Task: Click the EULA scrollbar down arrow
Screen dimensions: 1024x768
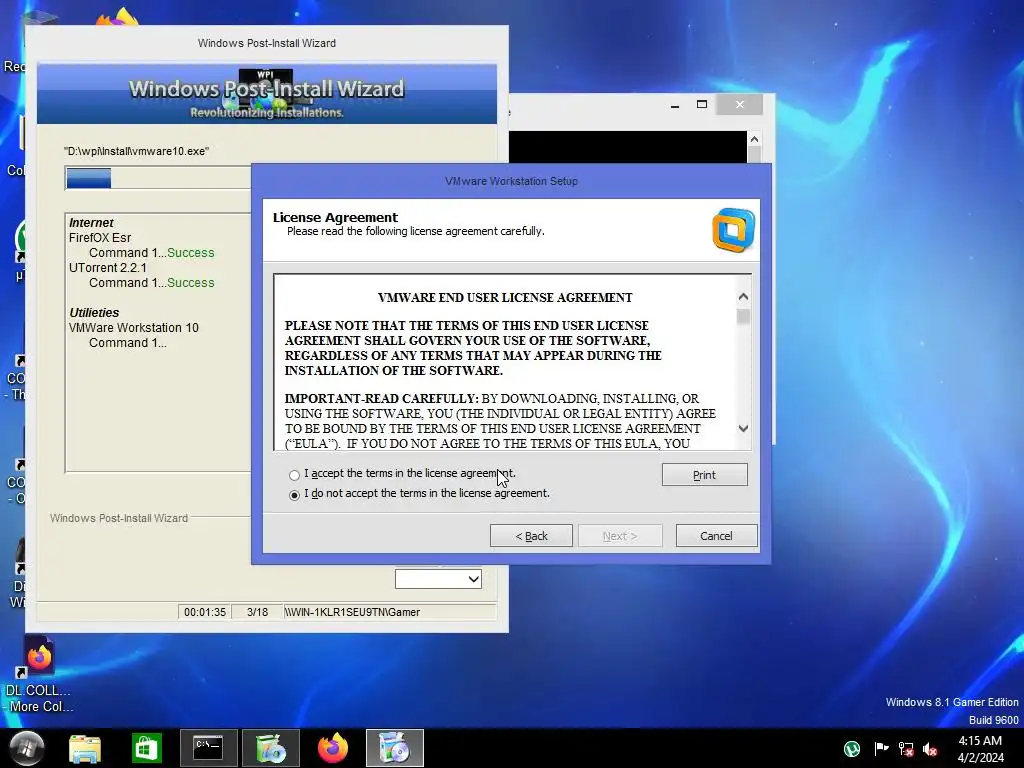Action: tap(743, 428)
